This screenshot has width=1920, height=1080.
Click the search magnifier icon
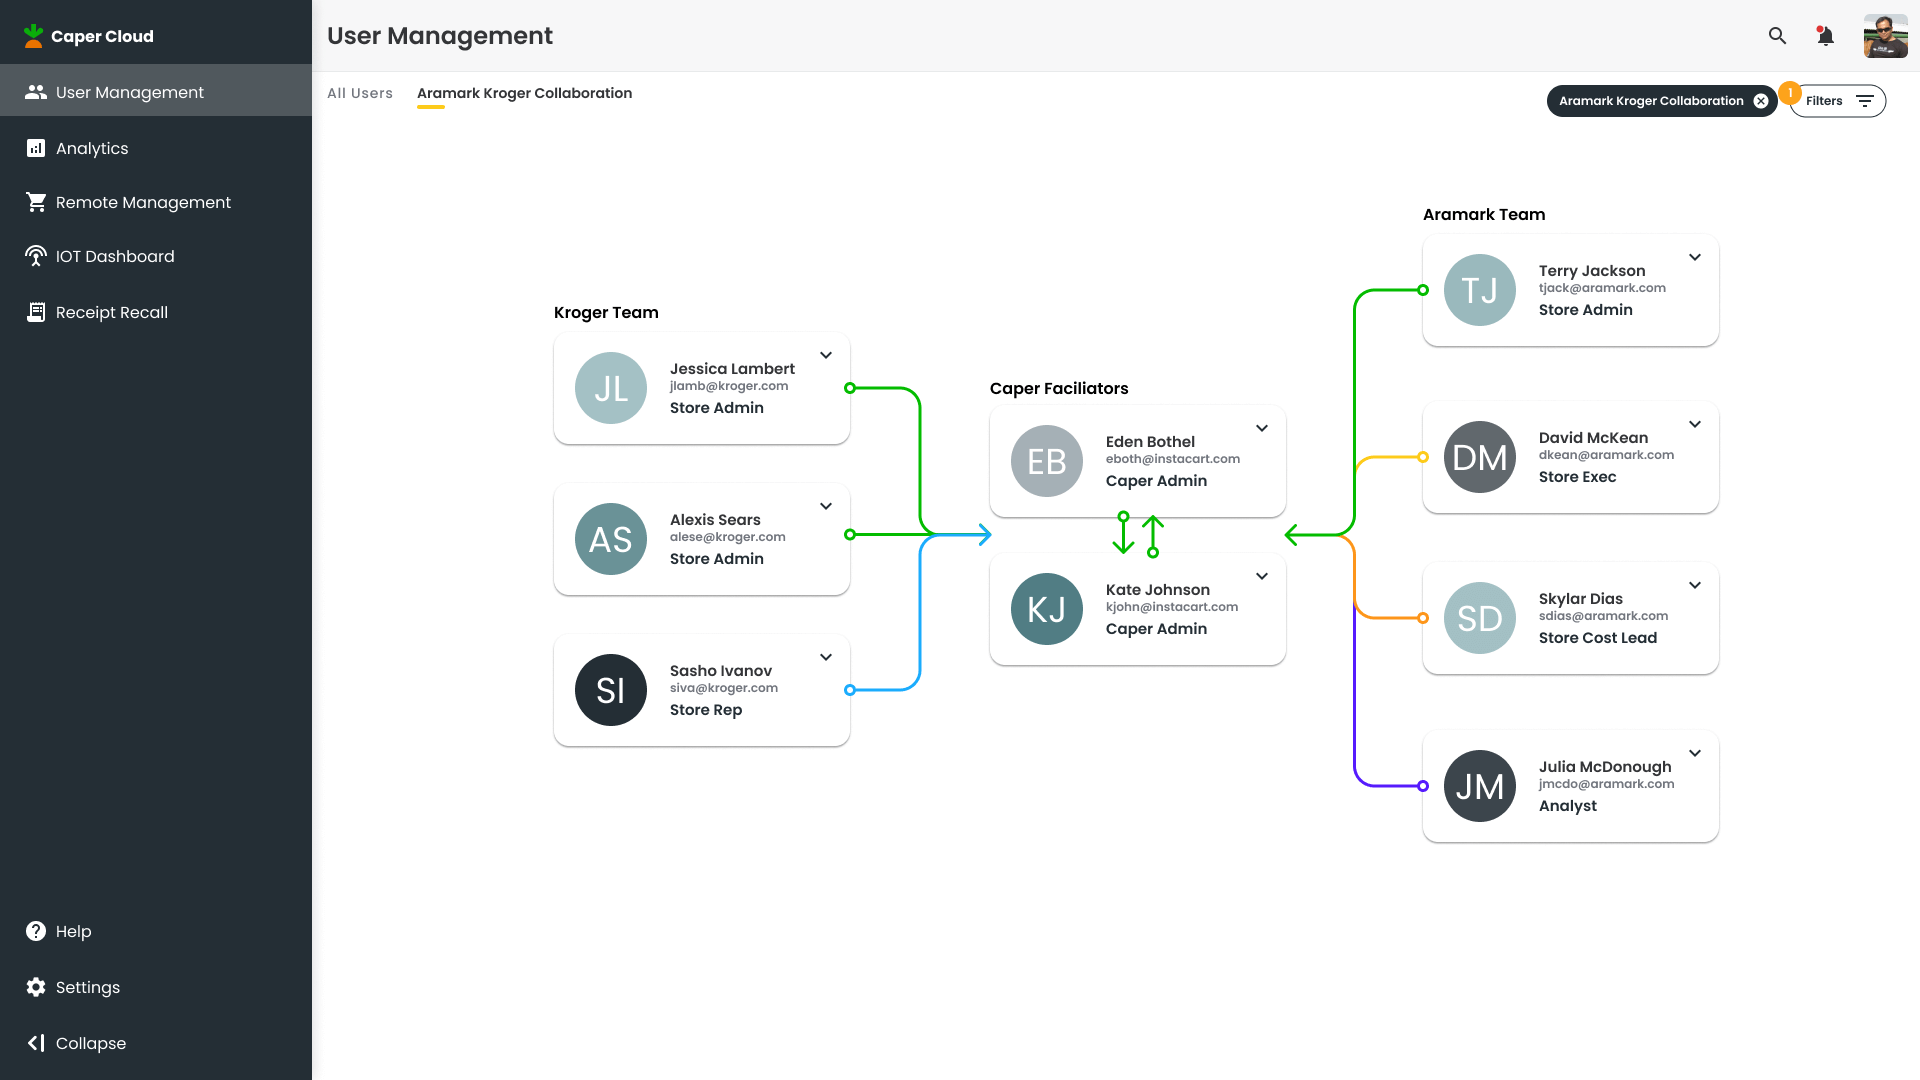coord(1777,36)
